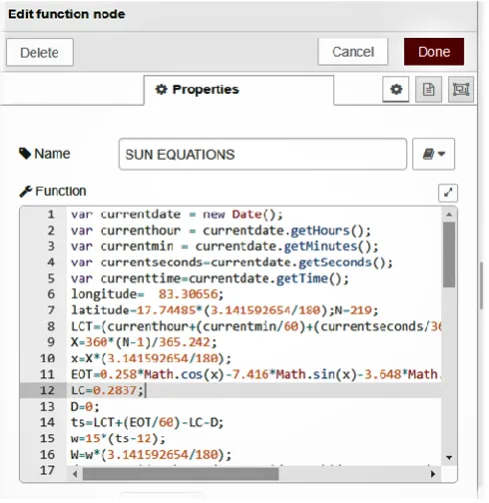Open the library book dropdown next to Name

click(433, 154)
